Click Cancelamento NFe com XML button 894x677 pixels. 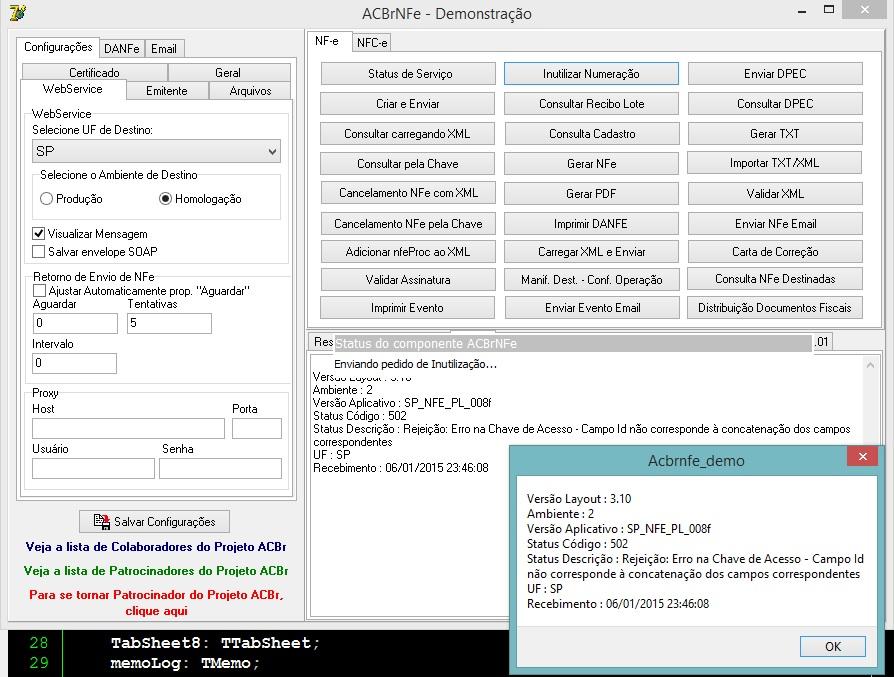pyautogui.click(x=408, y=193)
